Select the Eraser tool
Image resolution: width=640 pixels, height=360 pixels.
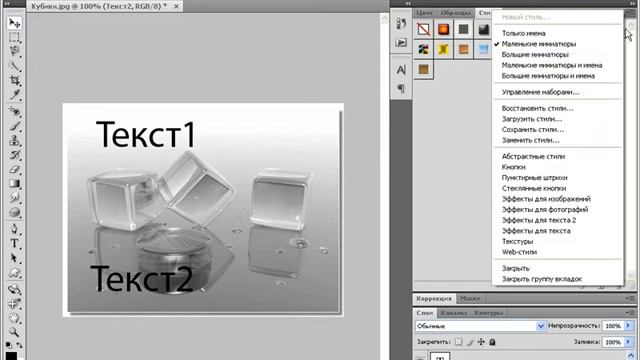[x=14, y=169]
